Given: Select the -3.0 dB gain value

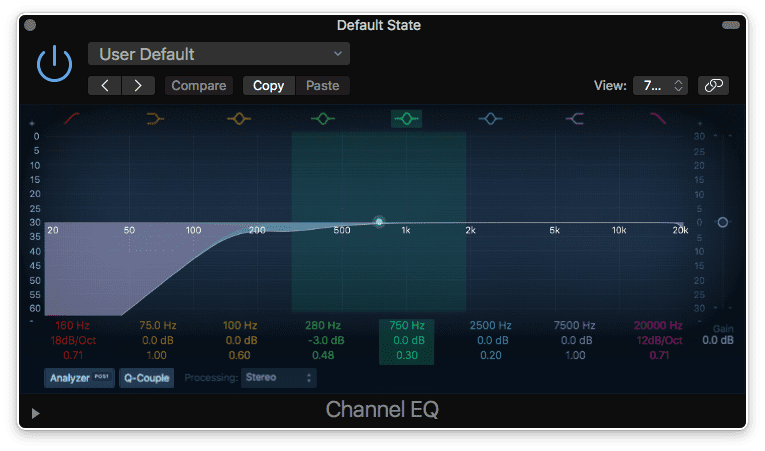Looking at the screenshot, I should click(x=326, y=340).
